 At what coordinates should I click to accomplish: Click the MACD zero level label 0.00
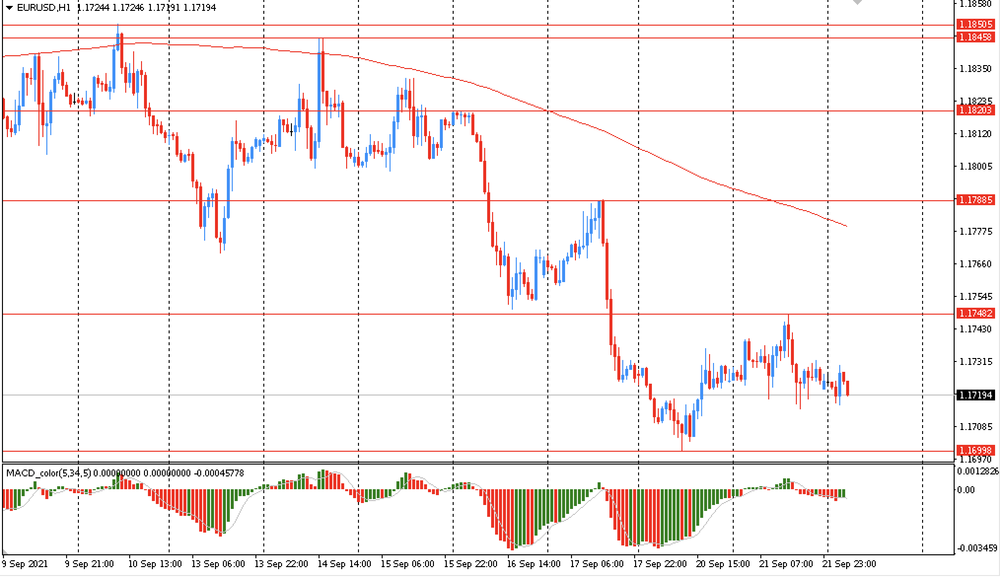point(967,490)
